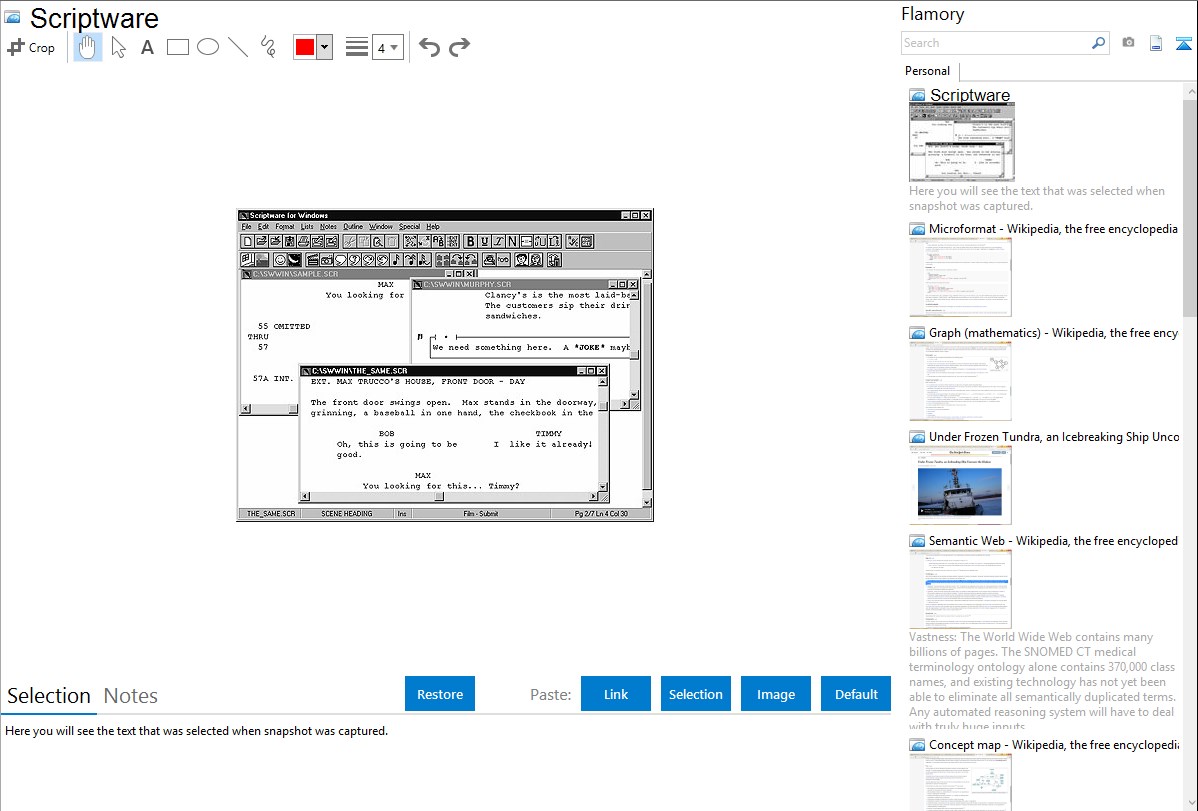Image resolution: width=1198 pixels, height=811 pixels.
Task: Select the "Concept map - Wikipedia" title
Action: click(1053, 745)
